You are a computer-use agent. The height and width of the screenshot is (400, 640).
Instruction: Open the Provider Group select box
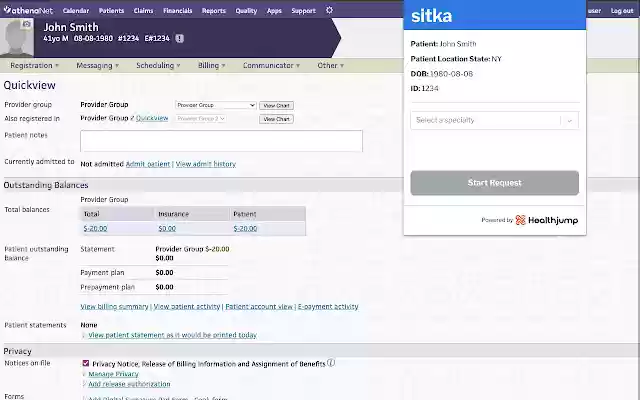[216, 105]
